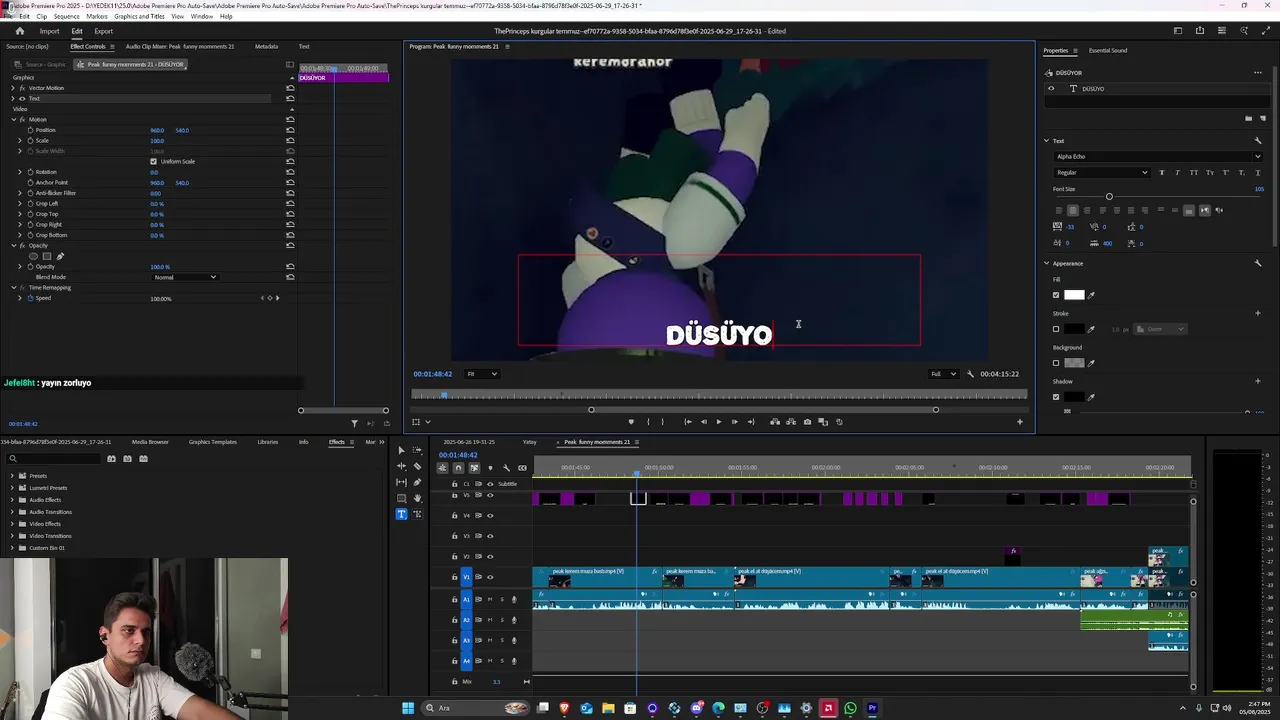
Task: Open the Blend Mode Normal dropdown
Action: [x=185, y=277]
